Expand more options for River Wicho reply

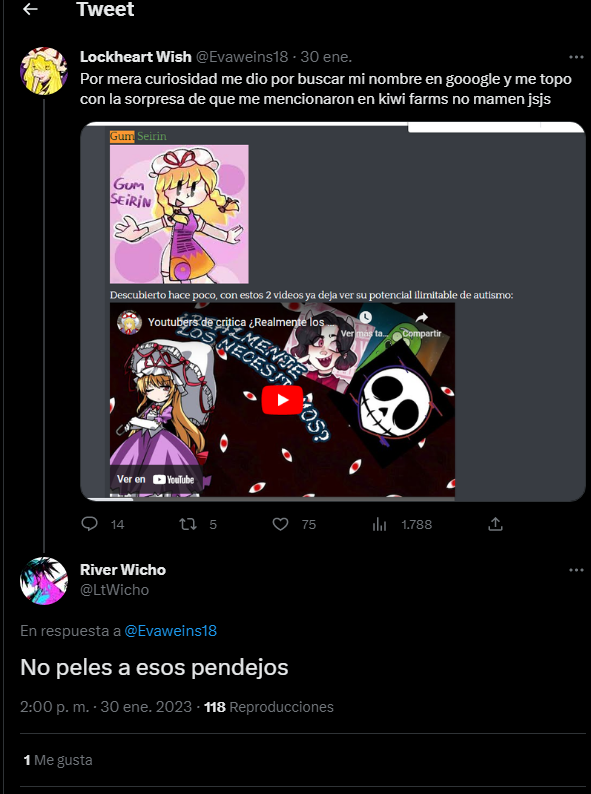point(576,570)
